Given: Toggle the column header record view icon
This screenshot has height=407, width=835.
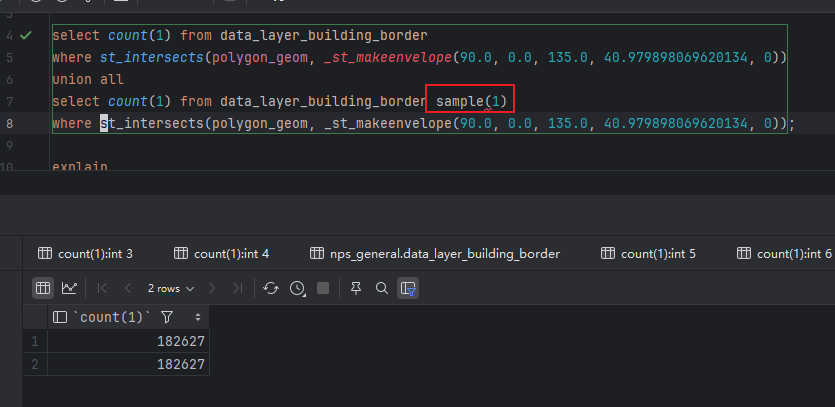Looking at the screenshot, I should (61, 317).
